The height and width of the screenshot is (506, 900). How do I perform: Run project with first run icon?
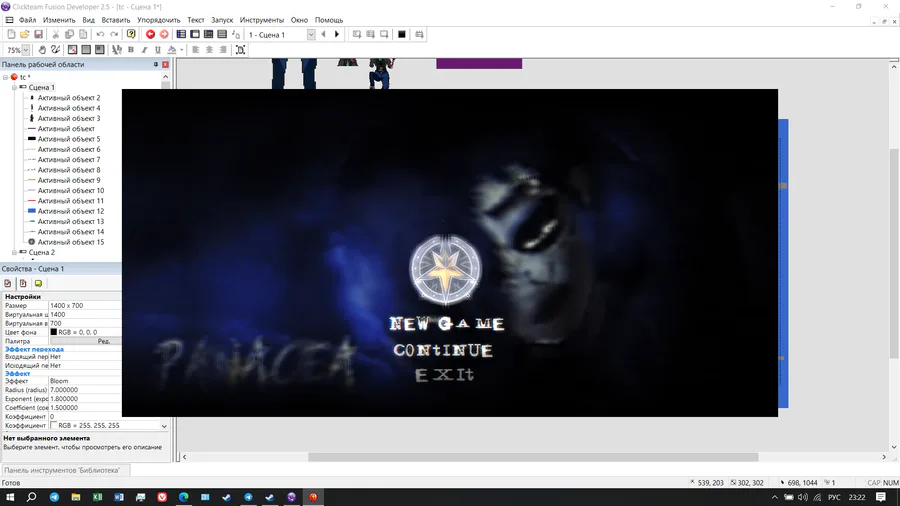coord(357,34)
